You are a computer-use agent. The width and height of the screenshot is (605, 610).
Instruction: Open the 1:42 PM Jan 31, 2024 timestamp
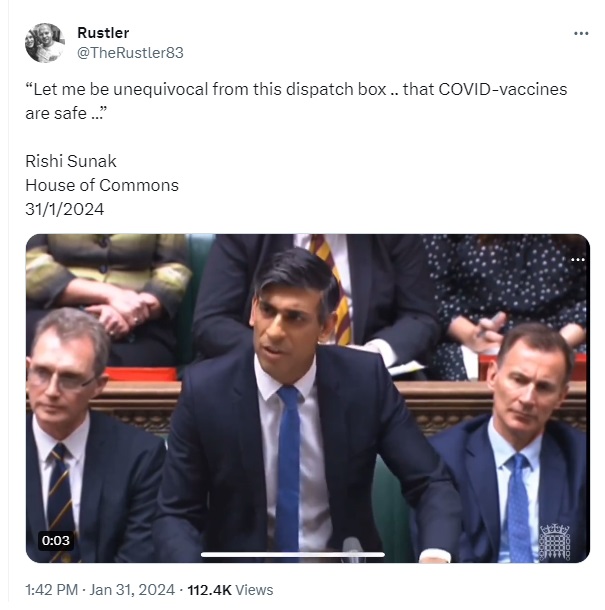[100, 589]
